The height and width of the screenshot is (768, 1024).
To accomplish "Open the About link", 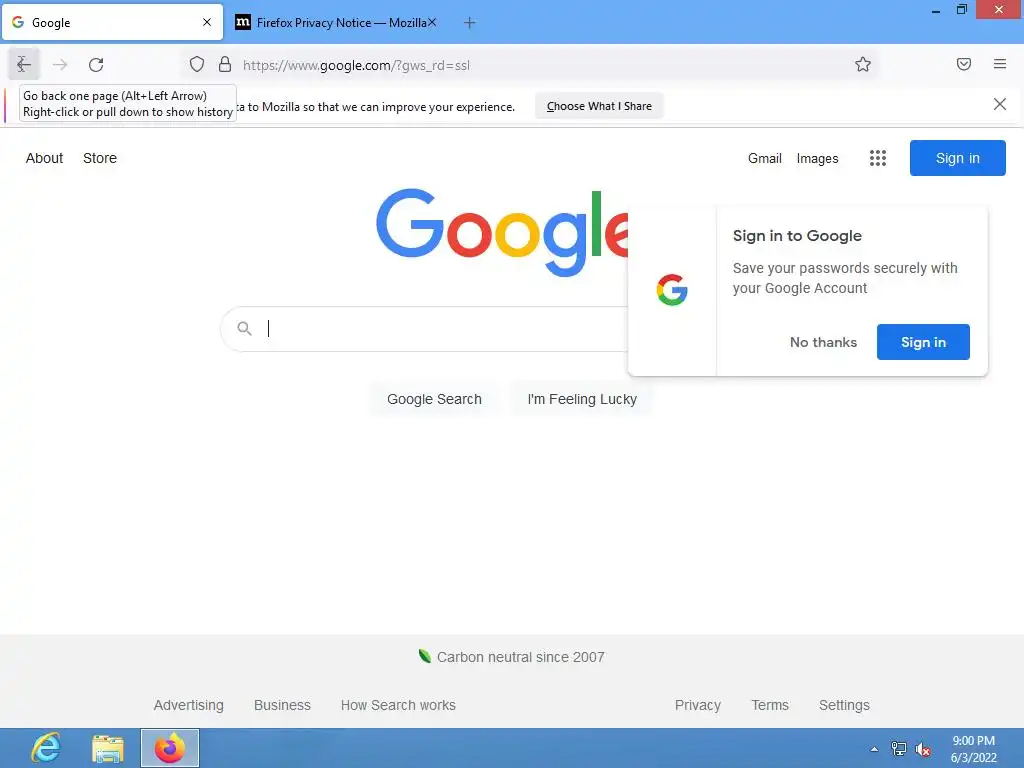I will coord(44,158).
